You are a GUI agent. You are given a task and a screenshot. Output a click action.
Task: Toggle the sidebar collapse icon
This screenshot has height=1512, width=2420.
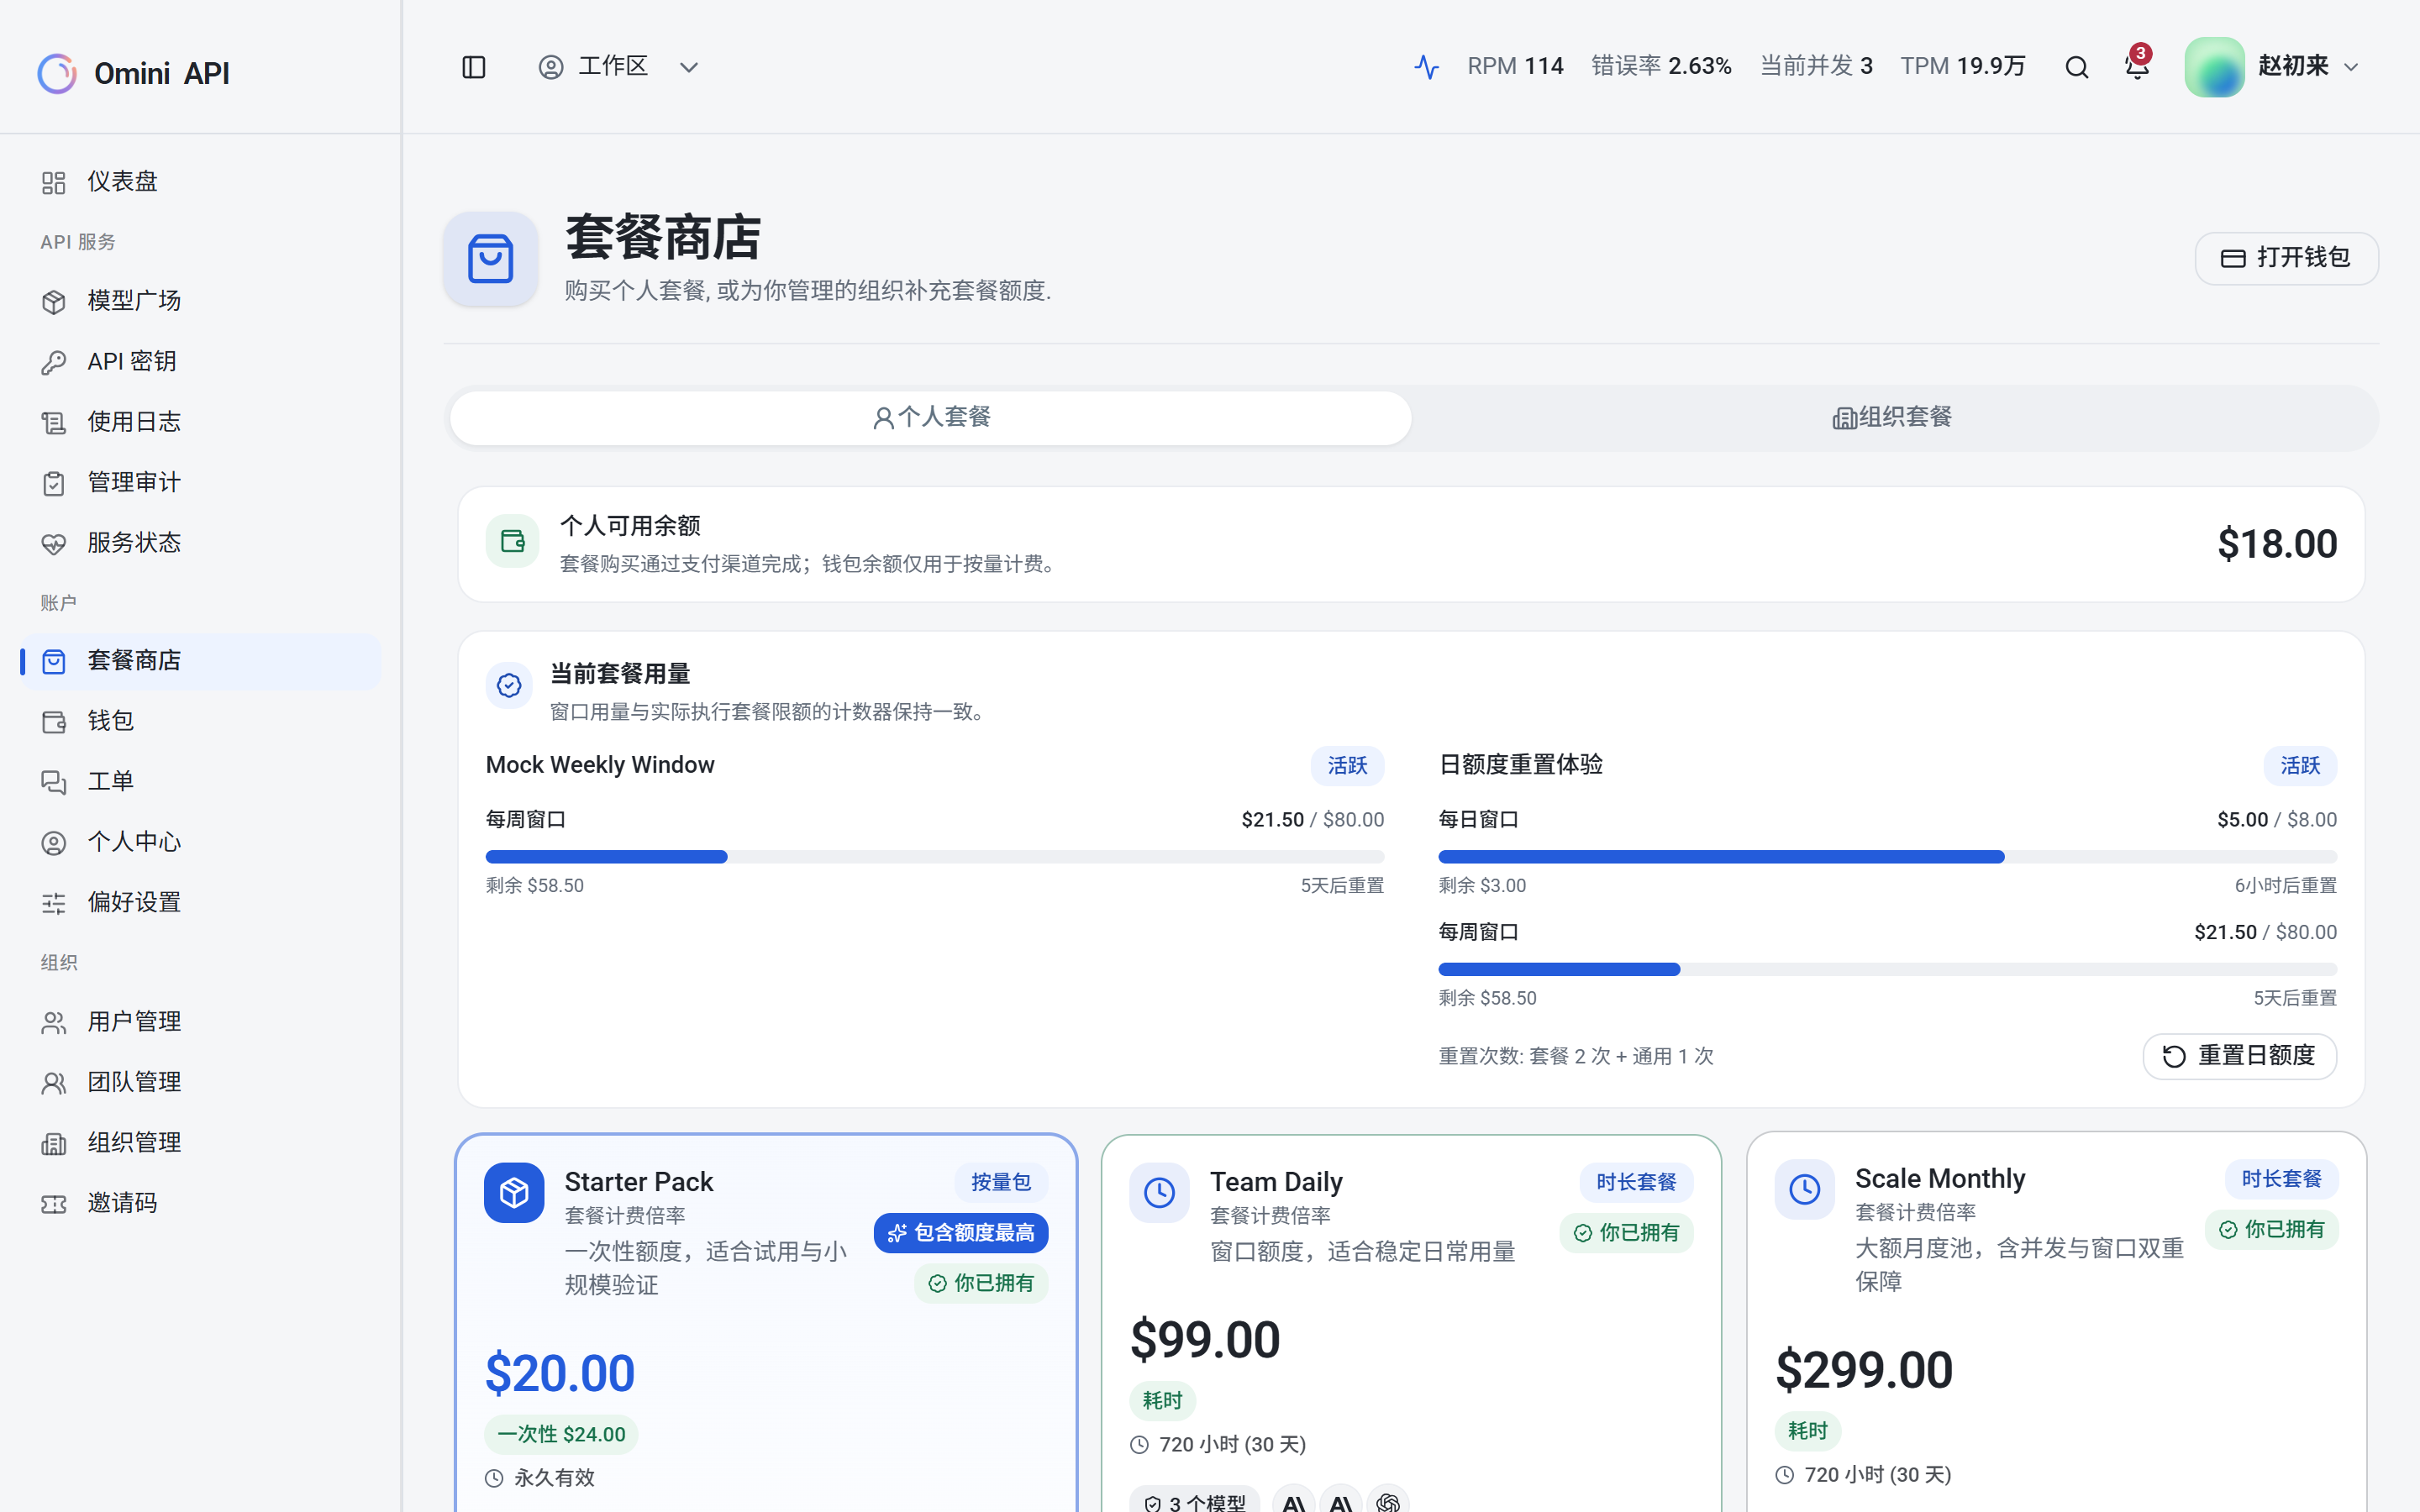(x=474, y=67)
